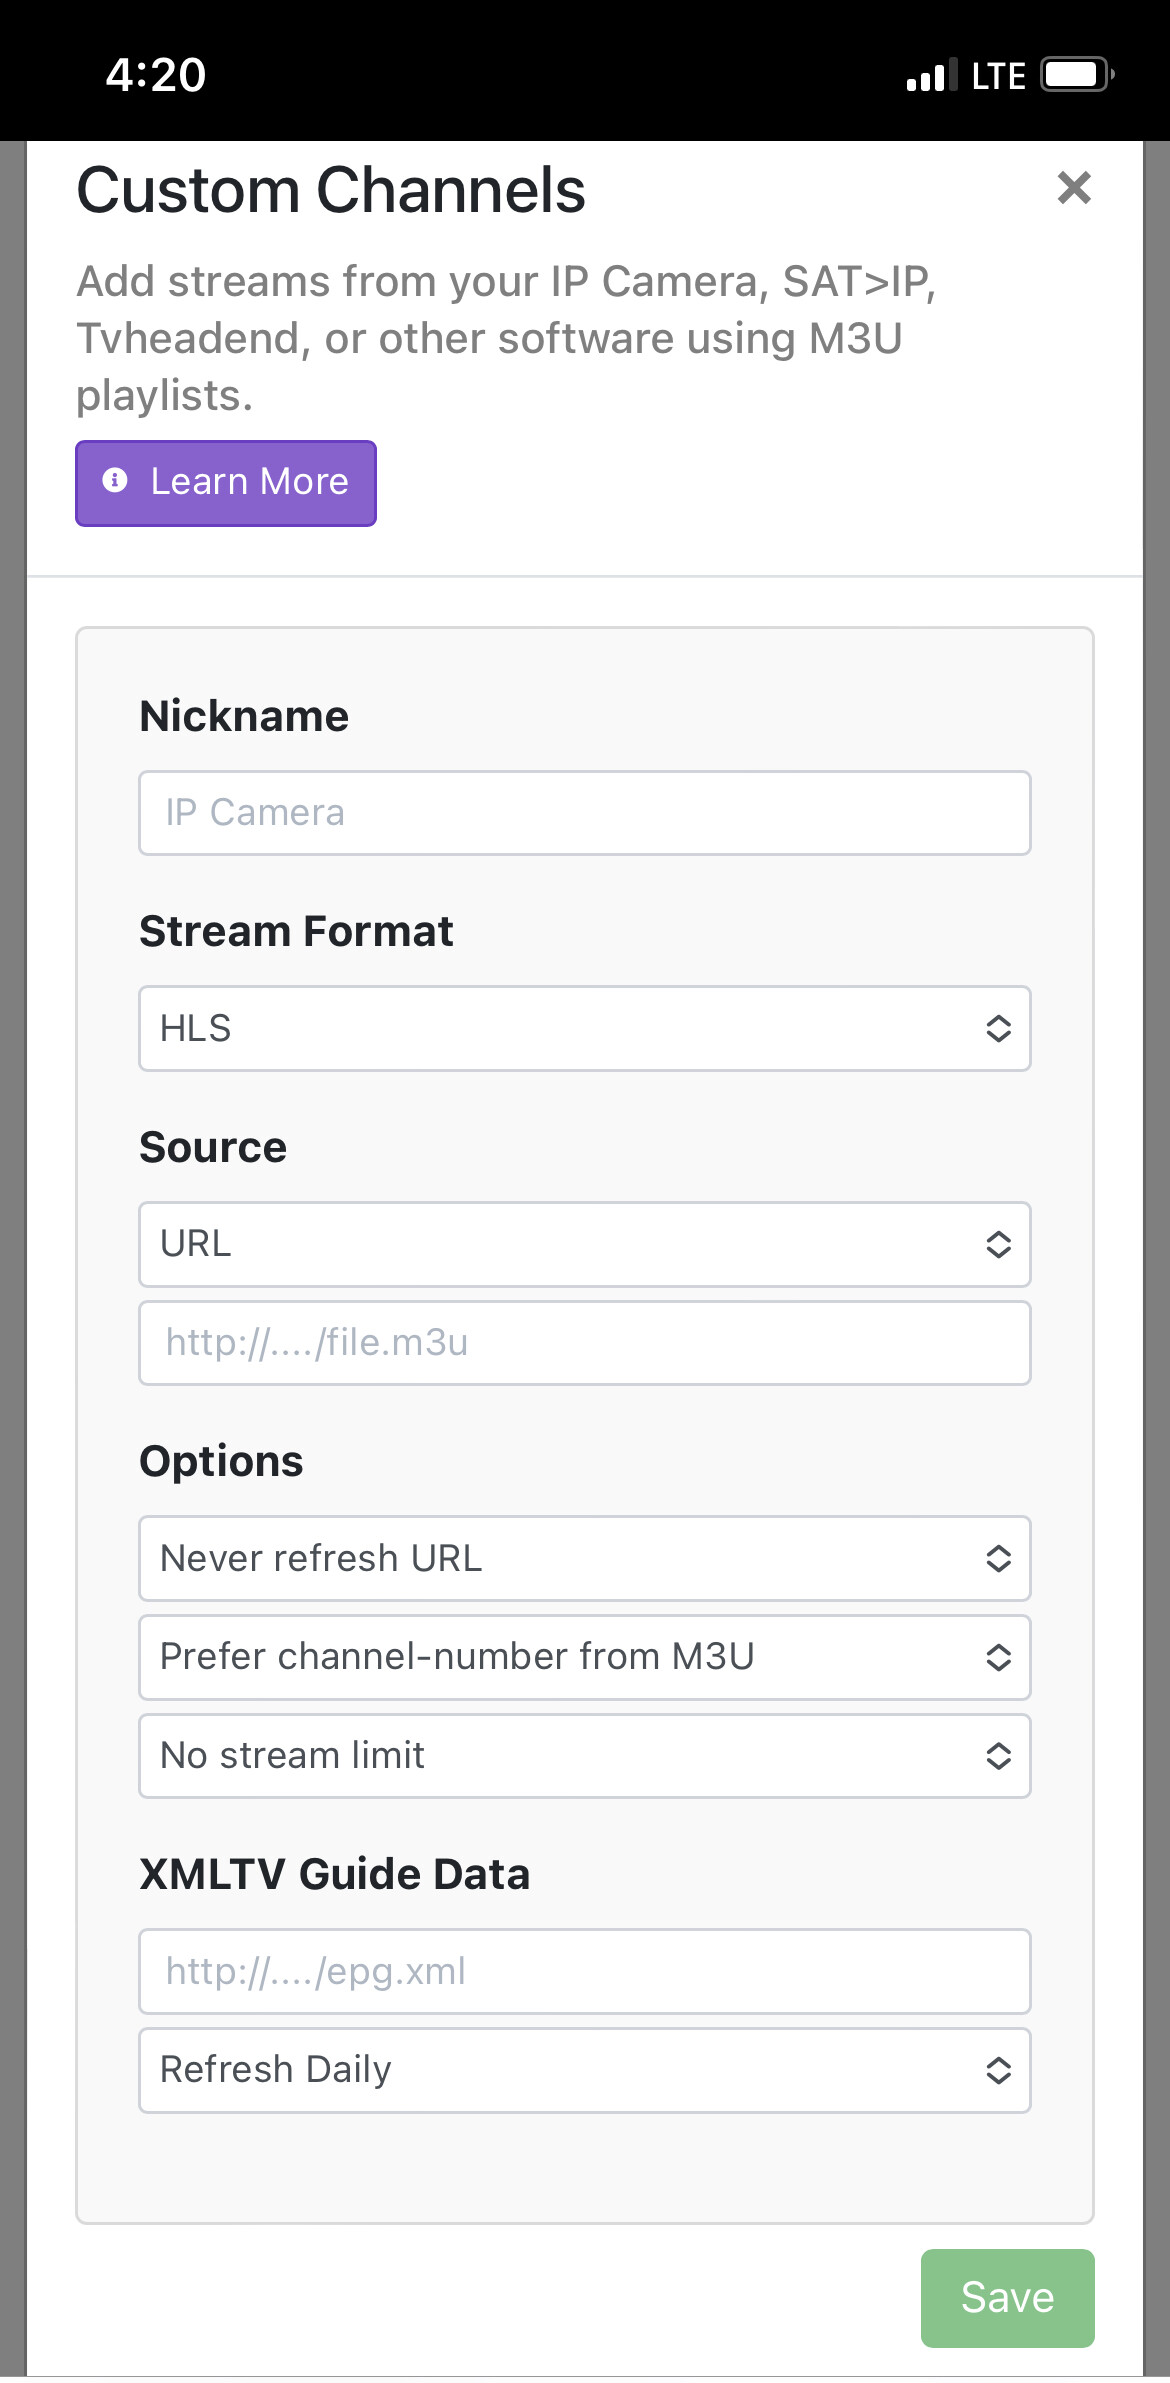
Task: Expand the Source dropdown set to URL
Action: point(584,1244)
